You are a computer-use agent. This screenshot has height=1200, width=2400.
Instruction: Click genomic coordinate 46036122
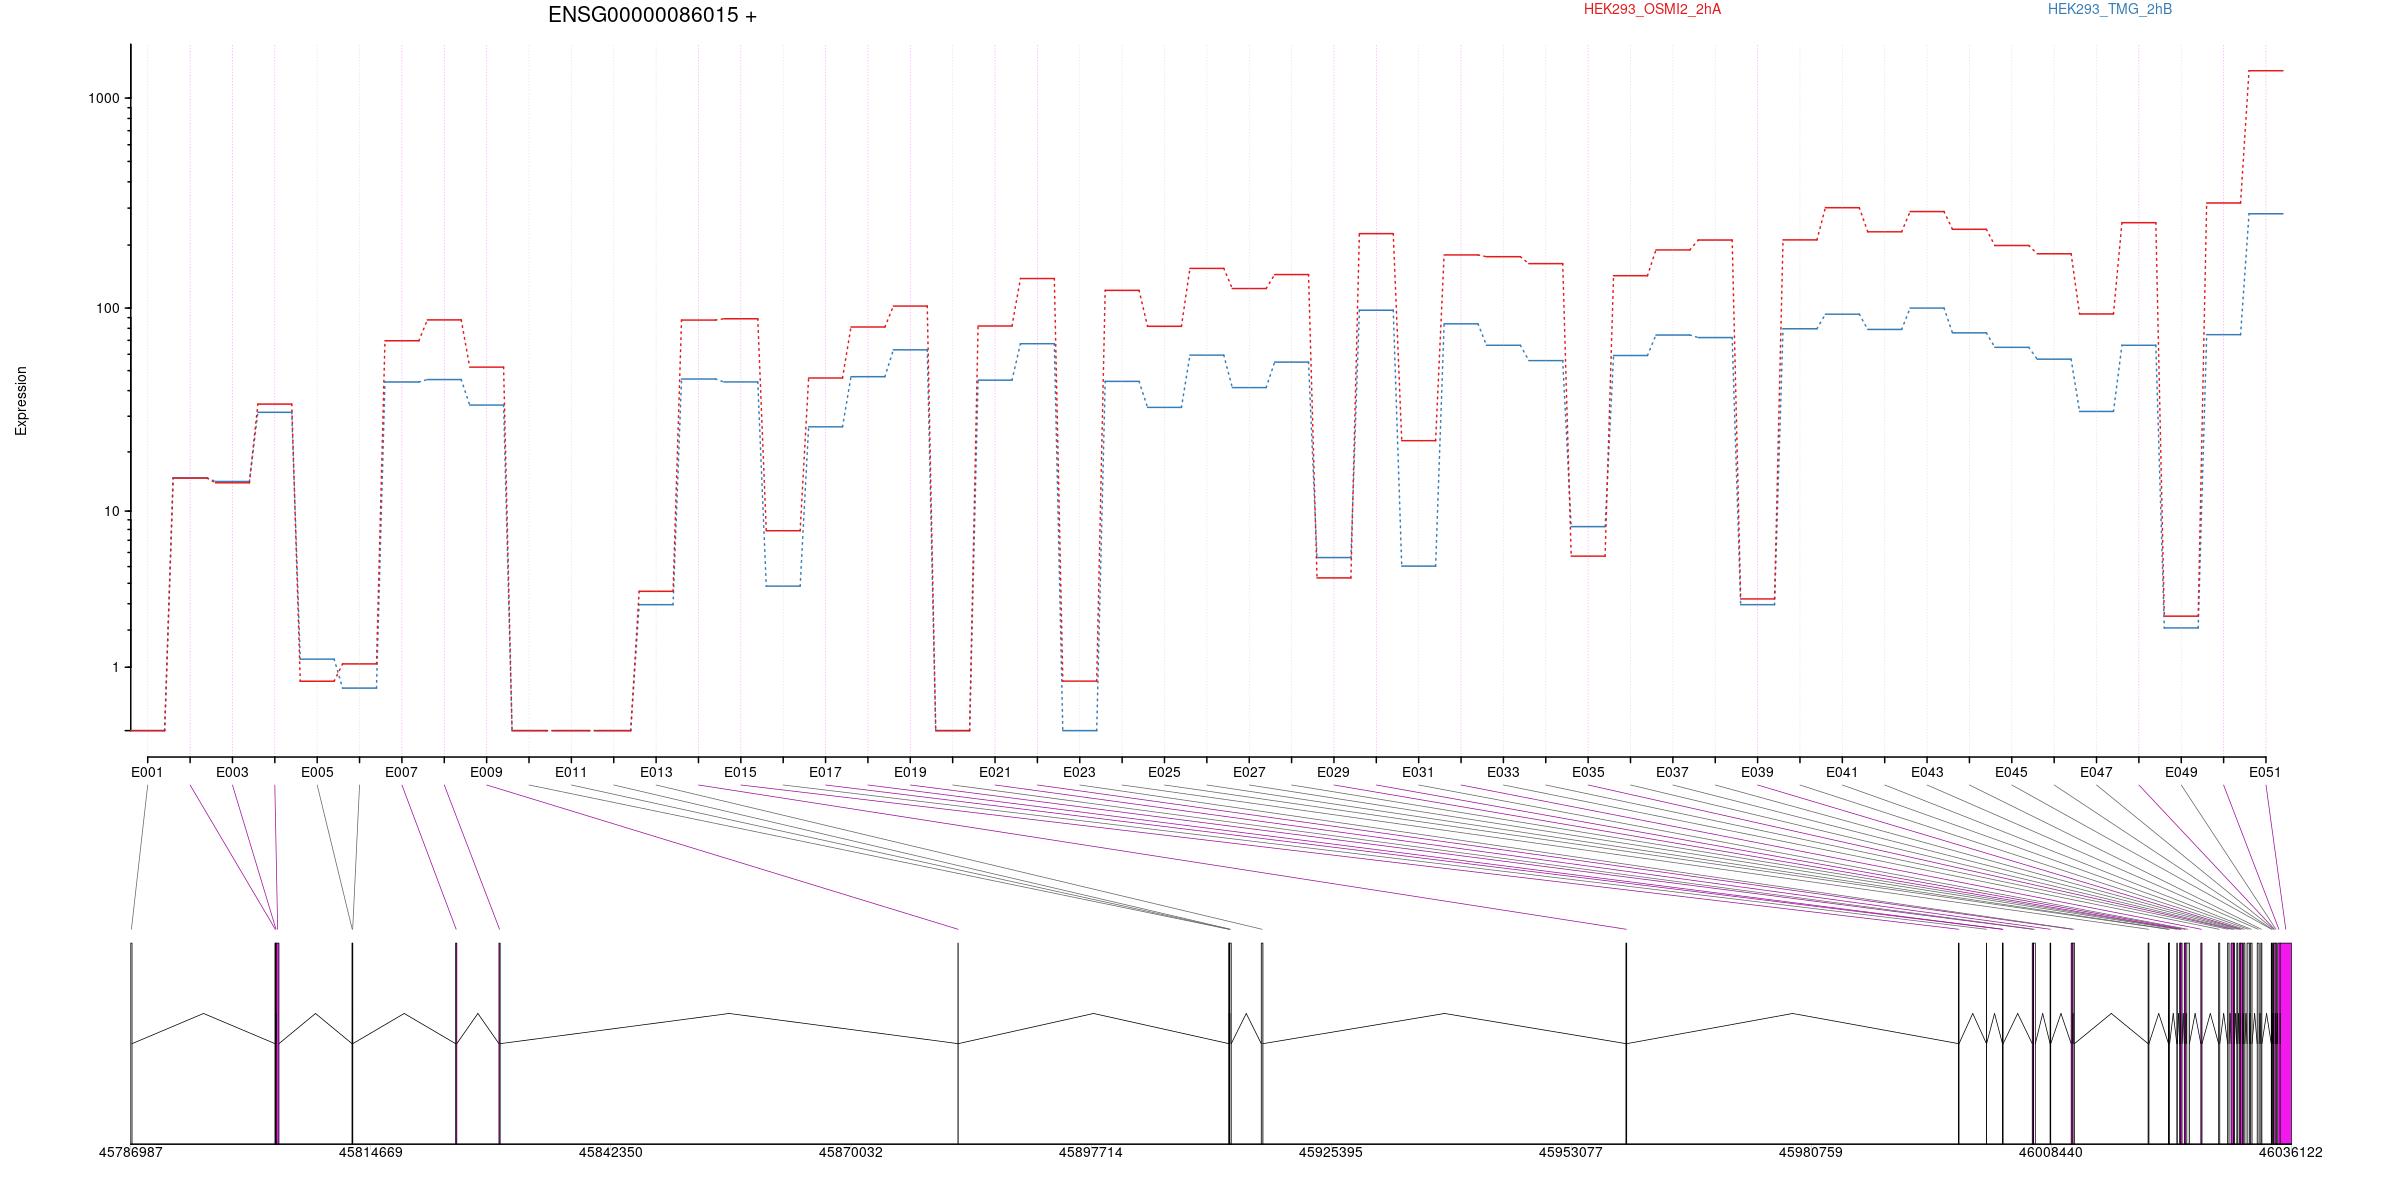(2291, 1152)
